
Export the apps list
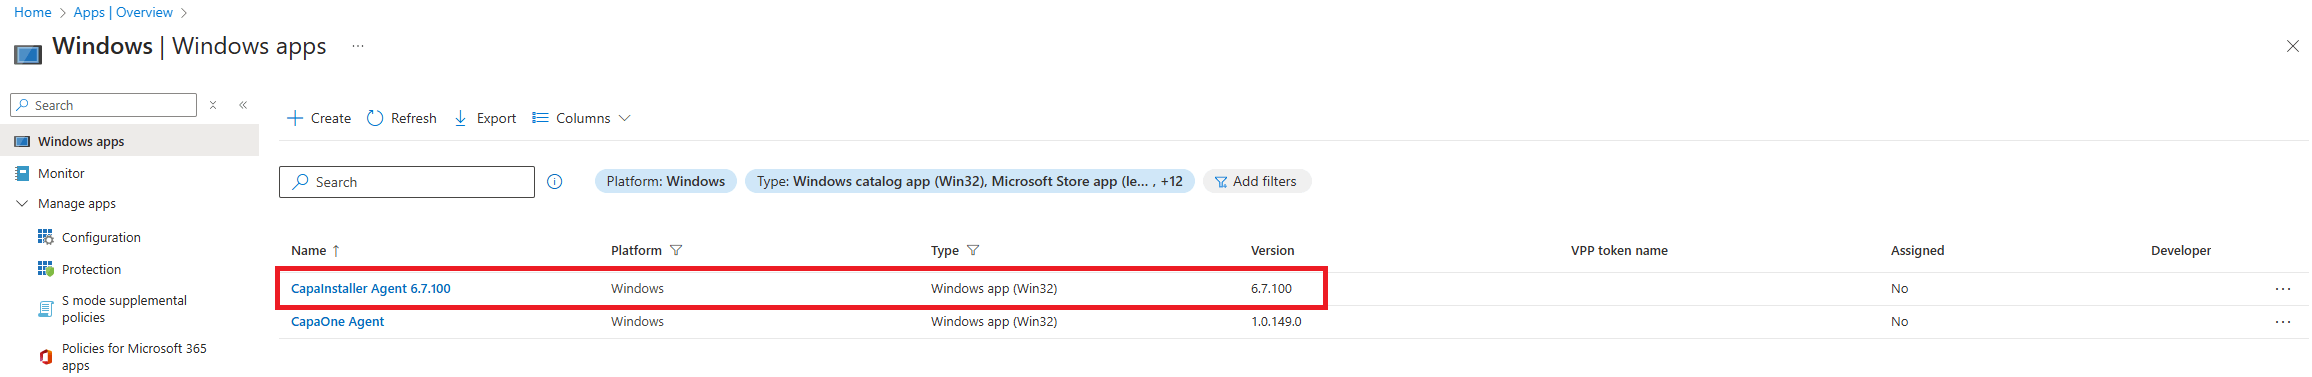coord(485,118)
